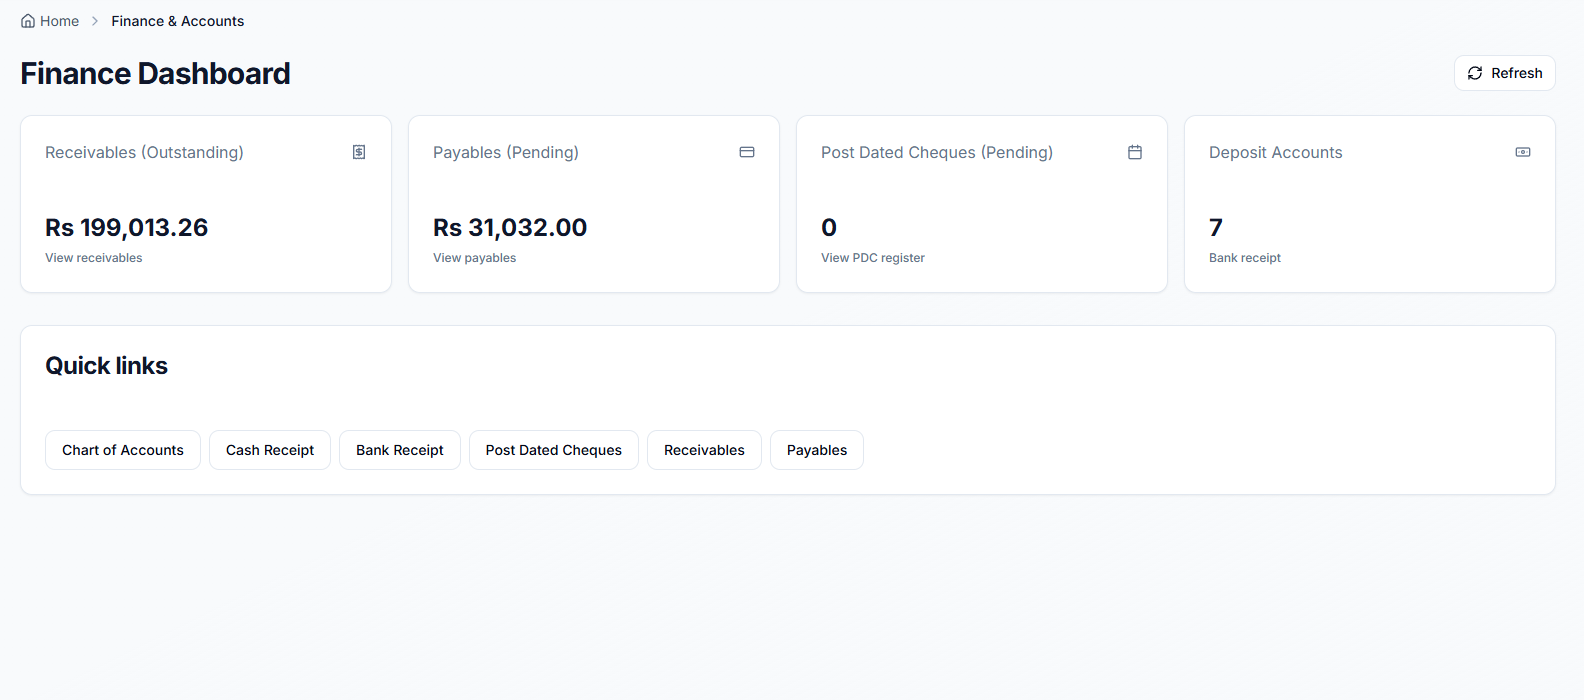
Task: Go to Bank Receipt quick link
Action: [400, 450]
